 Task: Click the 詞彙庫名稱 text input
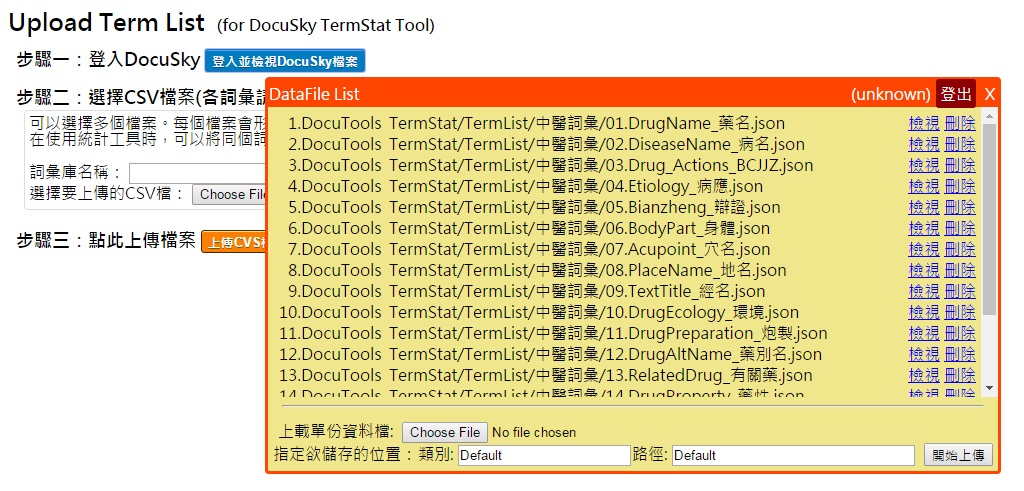pyautogui.click(x=197, y=173)
